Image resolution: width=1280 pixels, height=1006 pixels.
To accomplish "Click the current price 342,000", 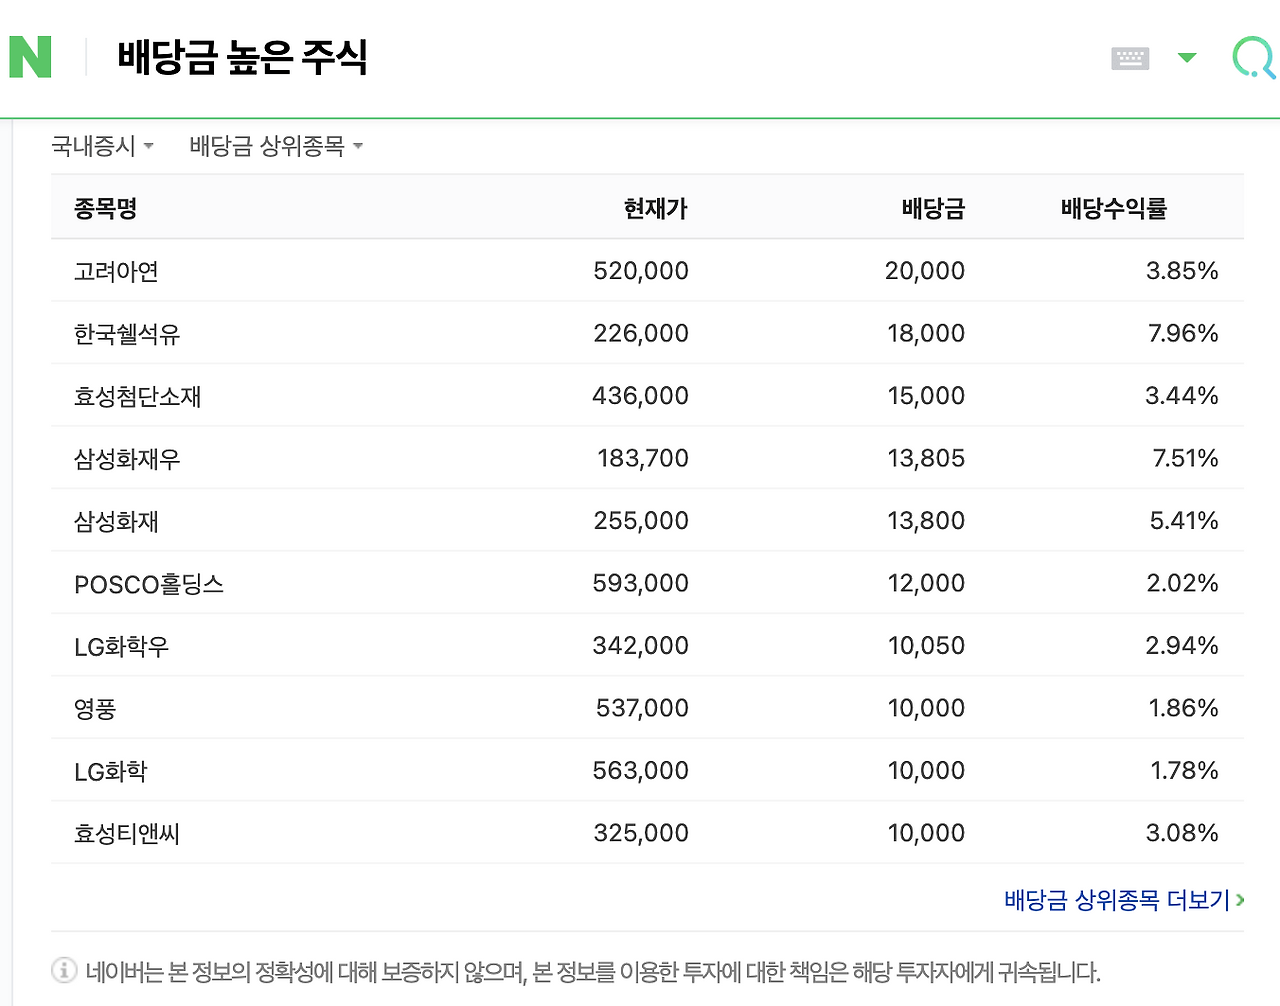I will pos(640,646).
